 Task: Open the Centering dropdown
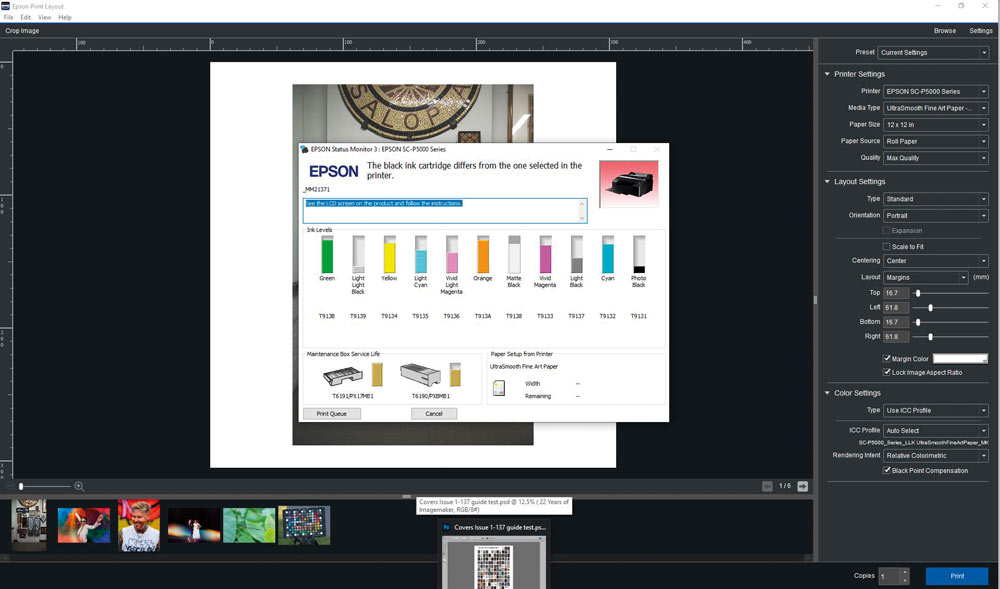point(936,261)
